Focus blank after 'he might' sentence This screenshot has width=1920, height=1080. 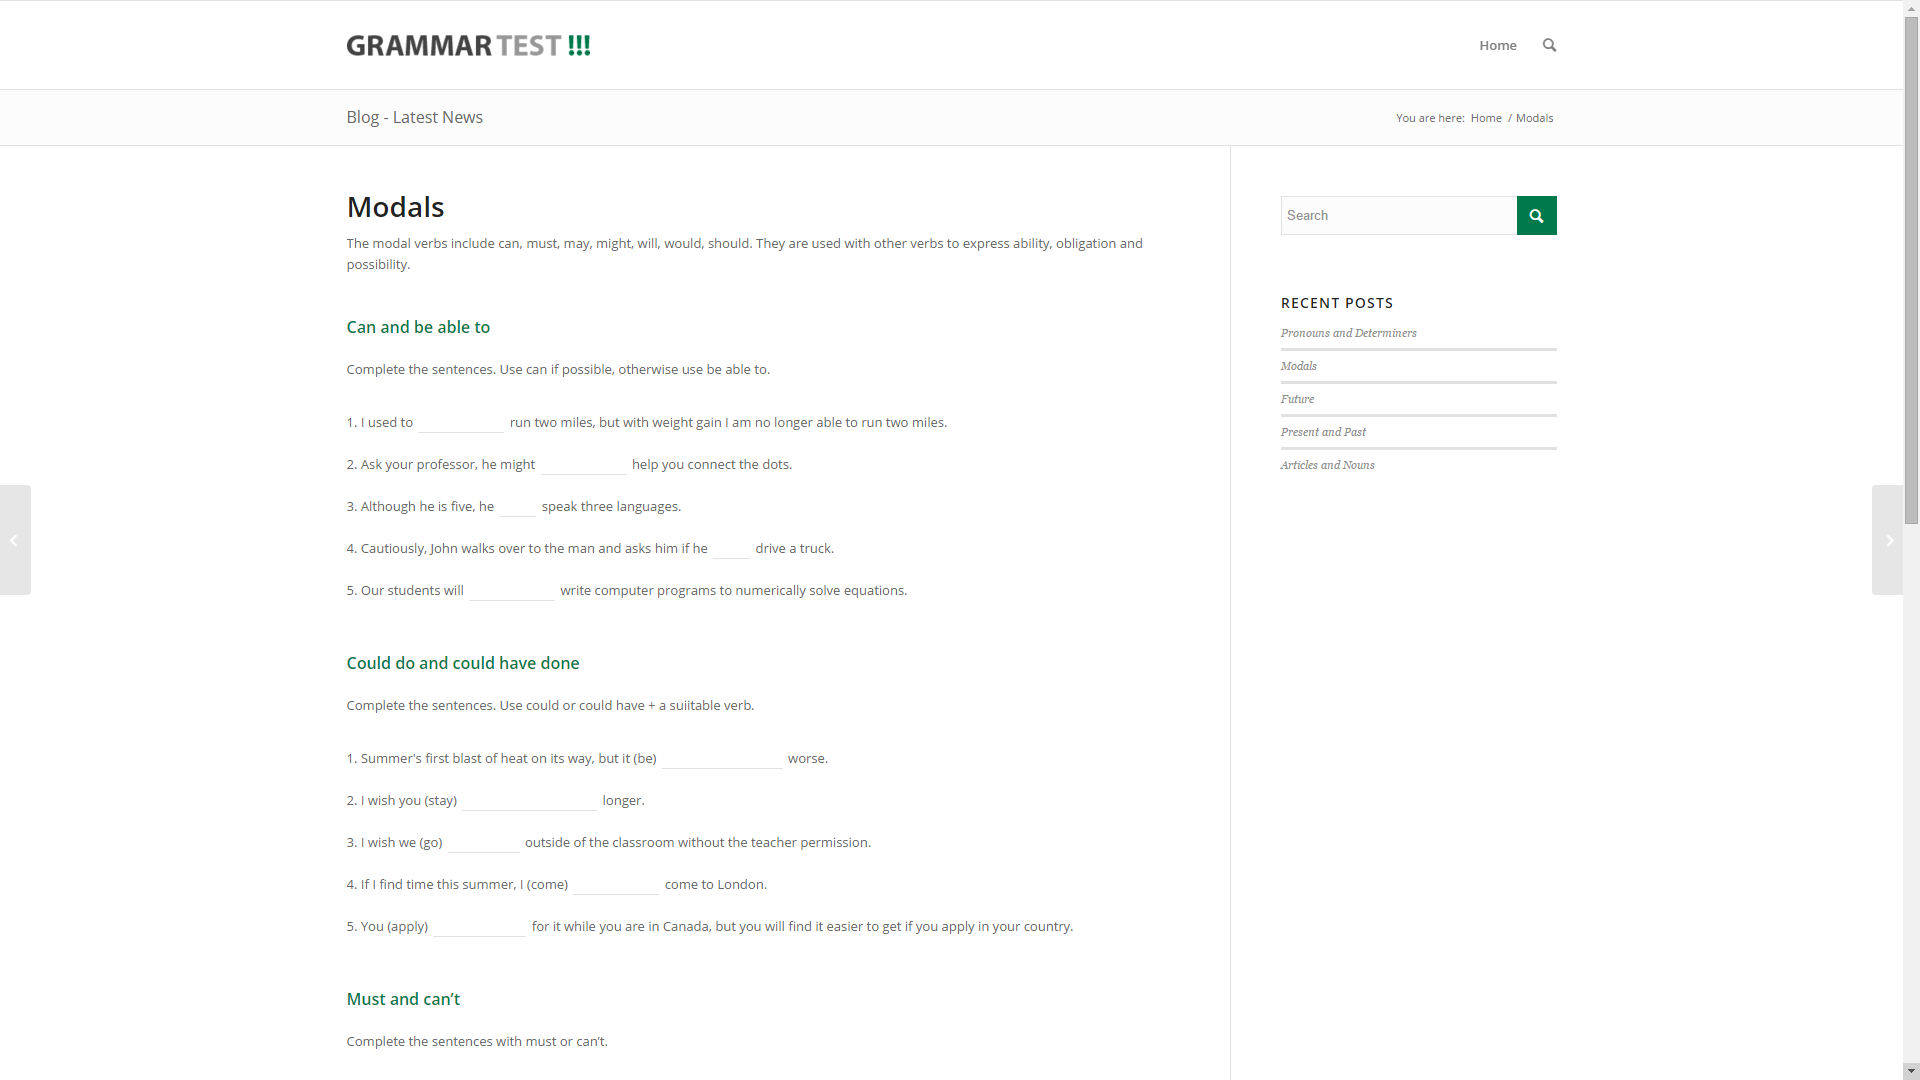(583, 465)
